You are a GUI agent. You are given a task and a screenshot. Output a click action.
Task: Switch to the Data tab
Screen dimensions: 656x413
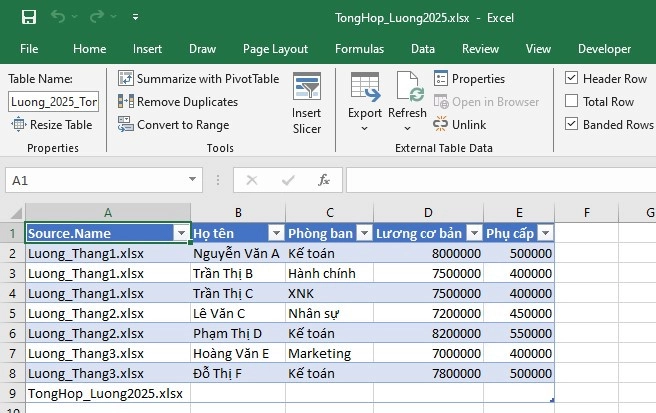pos(423,49)
